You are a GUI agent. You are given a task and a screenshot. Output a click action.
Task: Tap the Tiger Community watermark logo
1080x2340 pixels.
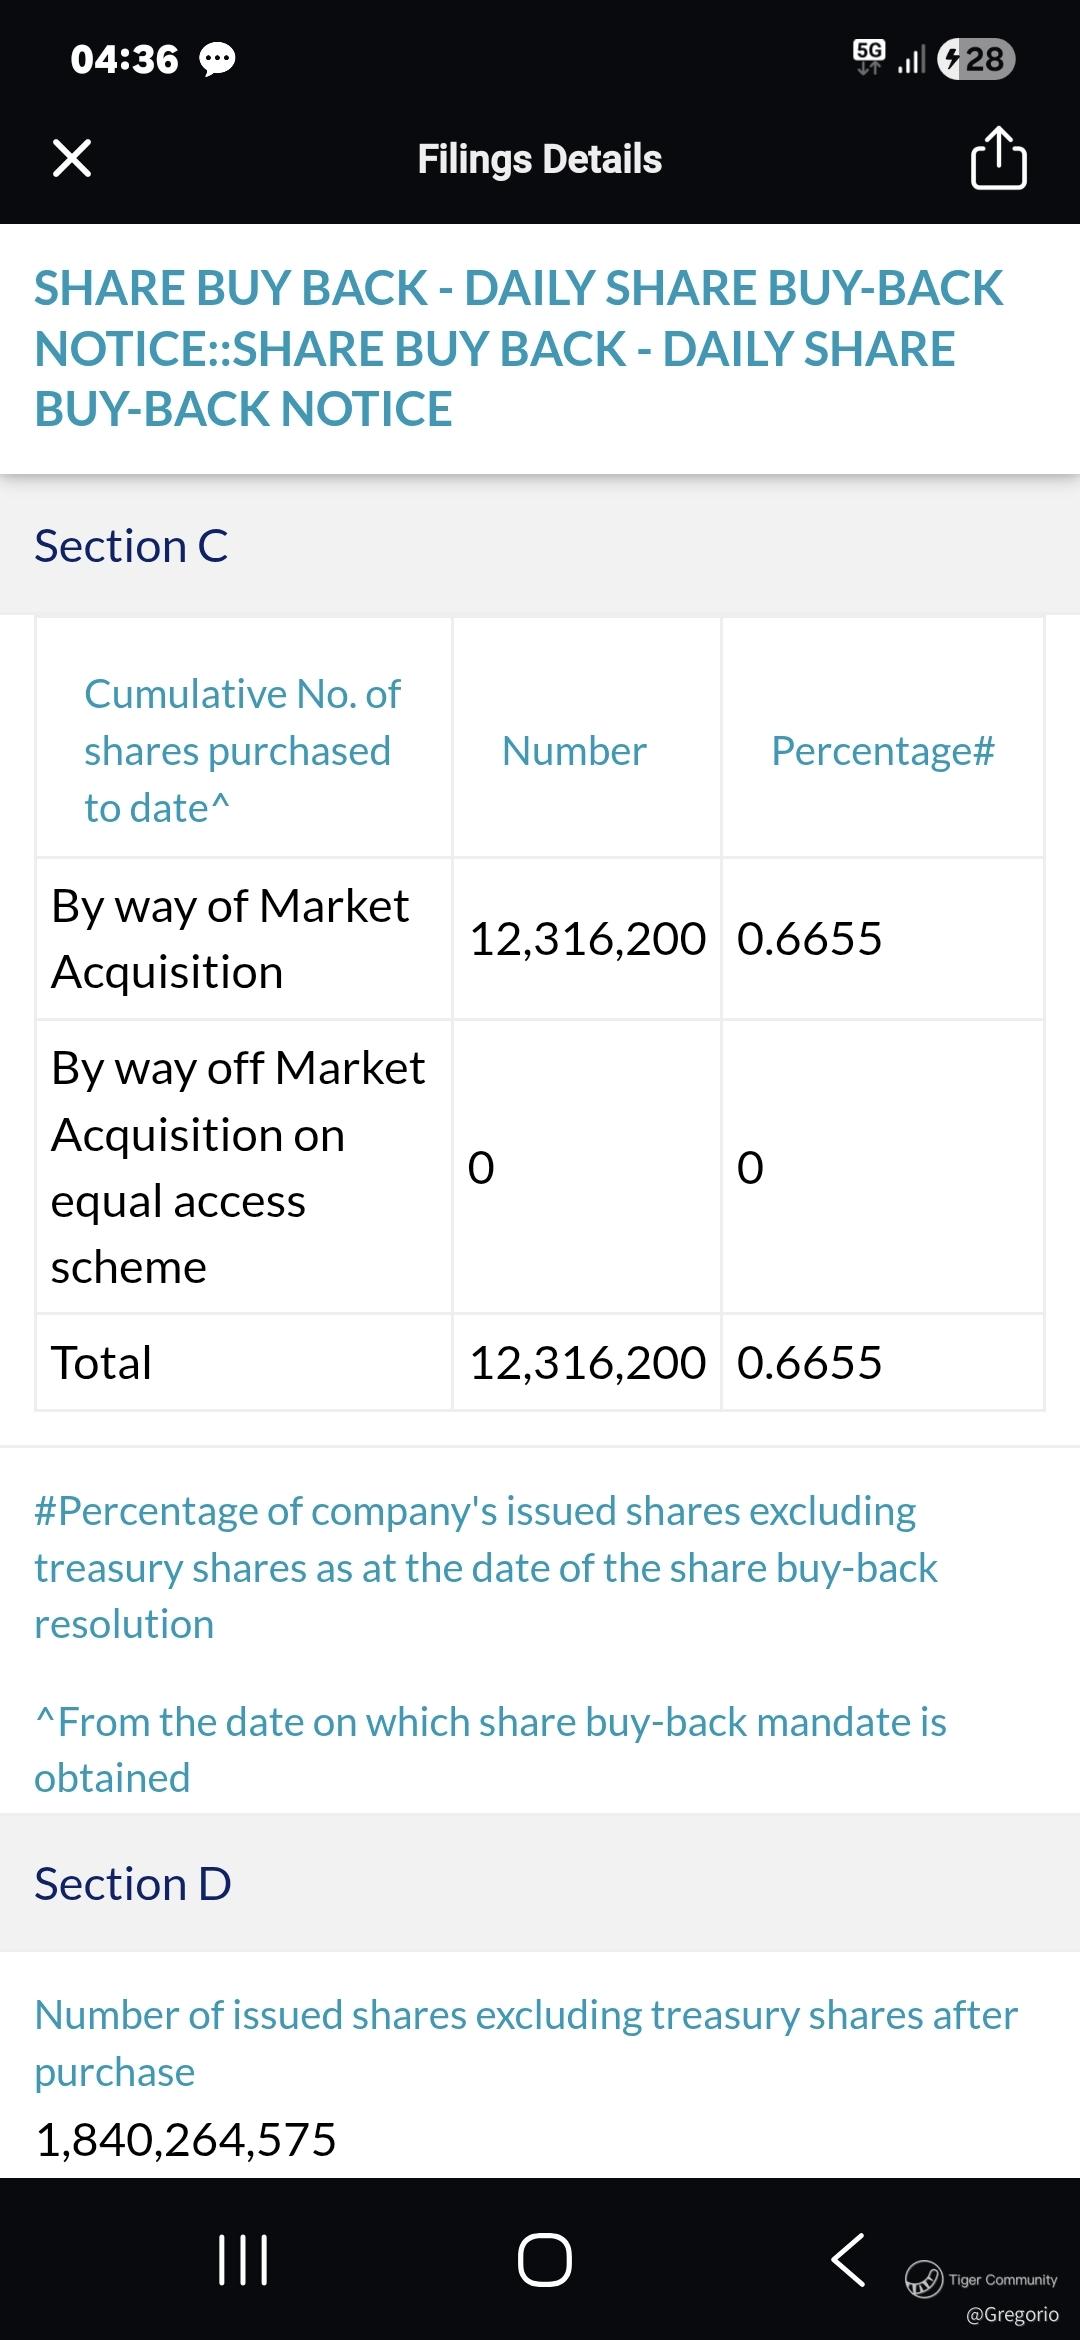924,2279
